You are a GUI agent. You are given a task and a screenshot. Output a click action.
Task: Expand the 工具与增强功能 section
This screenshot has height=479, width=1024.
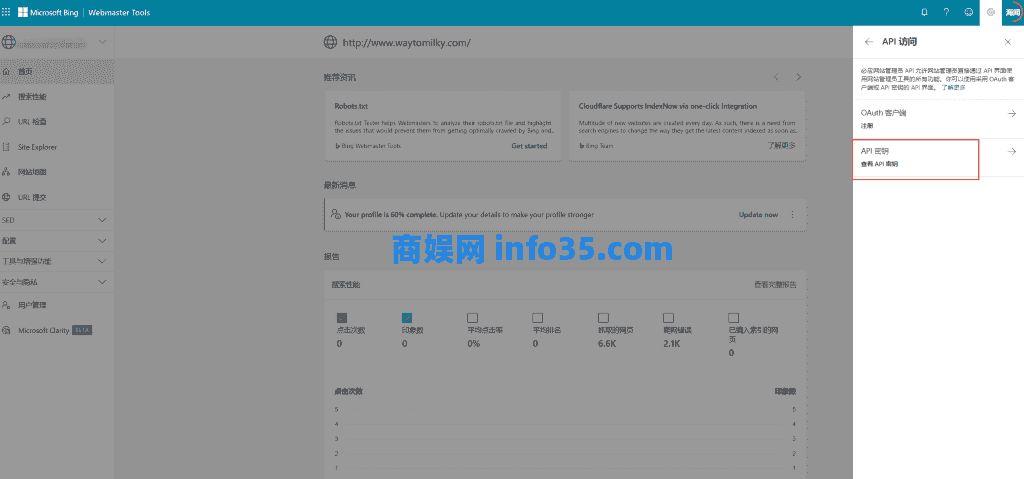pyautogui.click(x=103, y=261)
